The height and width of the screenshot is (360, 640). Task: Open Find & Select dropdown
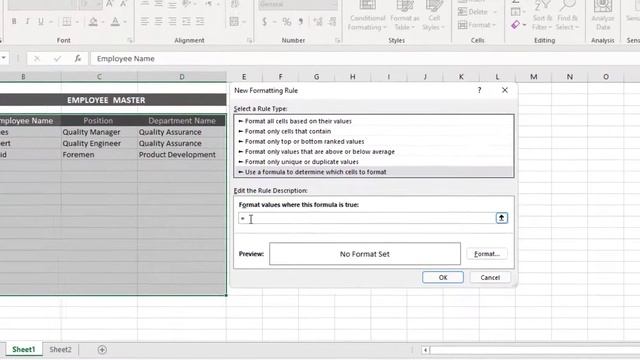tap(567, 16)
